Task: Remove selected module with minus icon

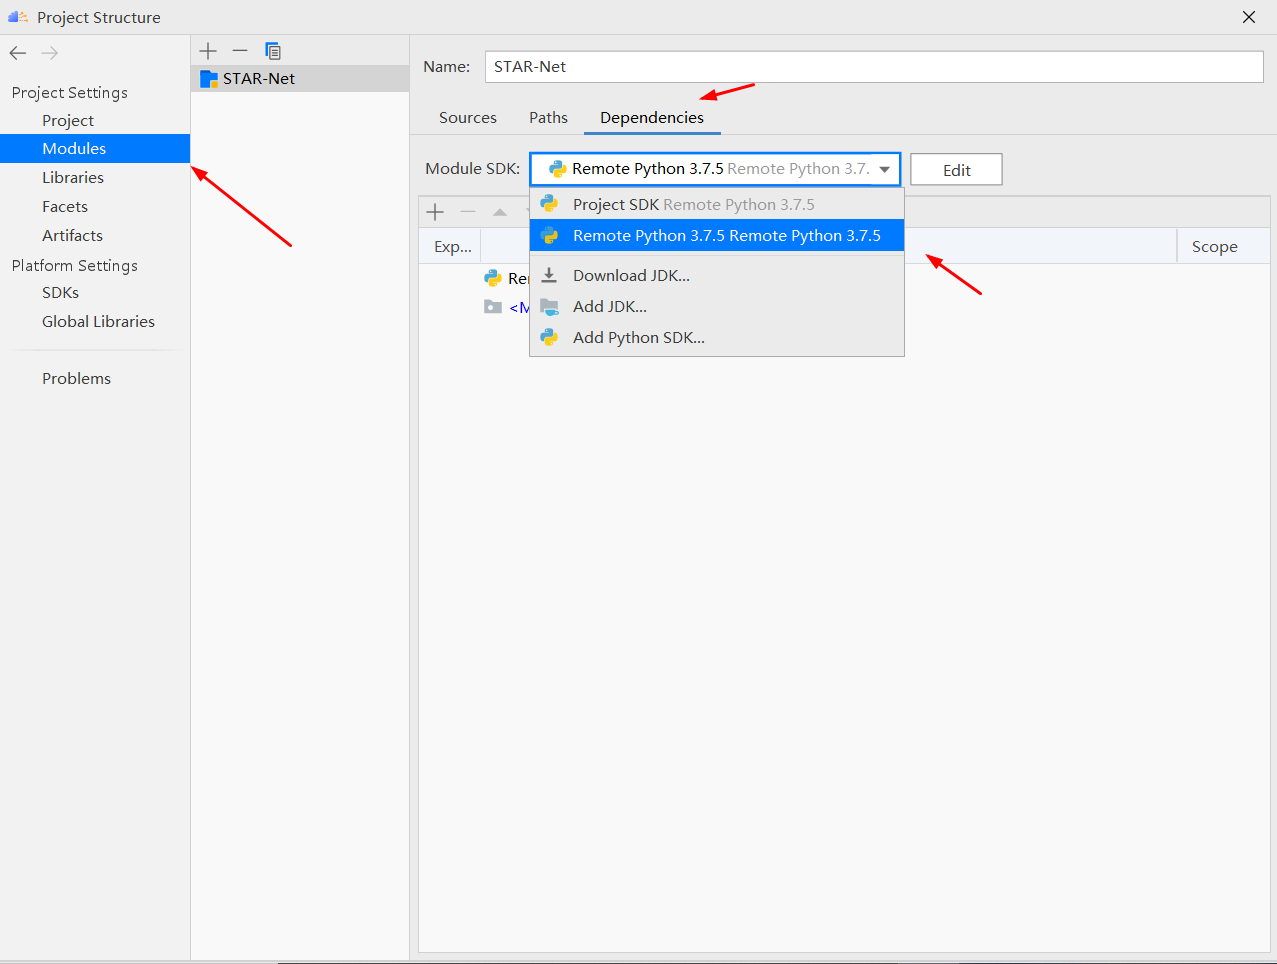Action: coord(240,50)
